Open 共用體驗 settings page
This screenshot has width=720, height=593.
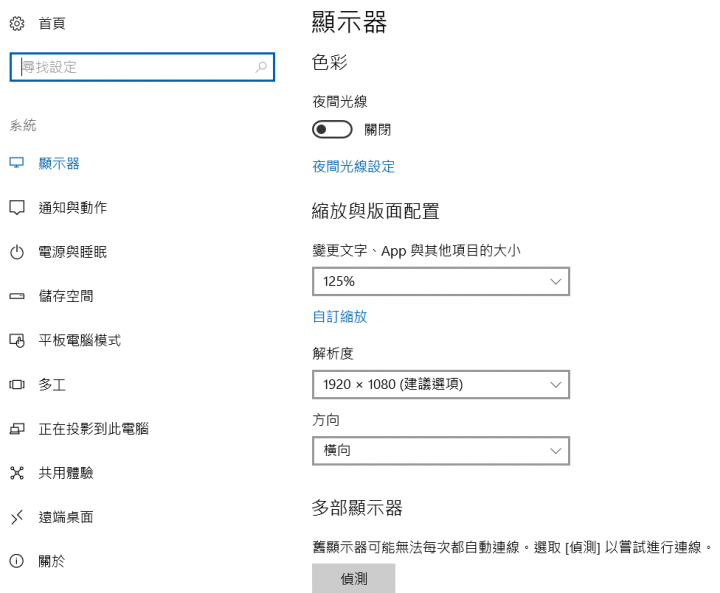66,473
